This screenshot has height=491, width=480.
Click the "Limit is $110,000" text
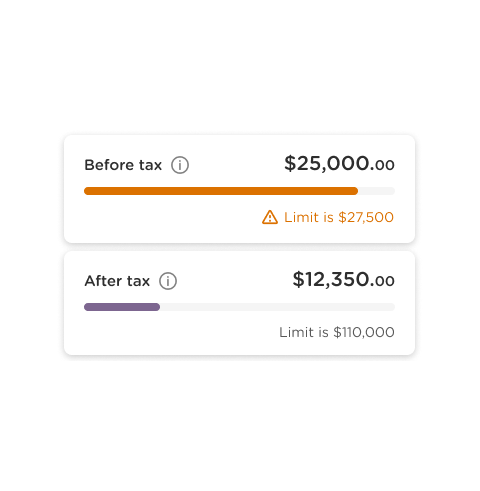point(337,332)
